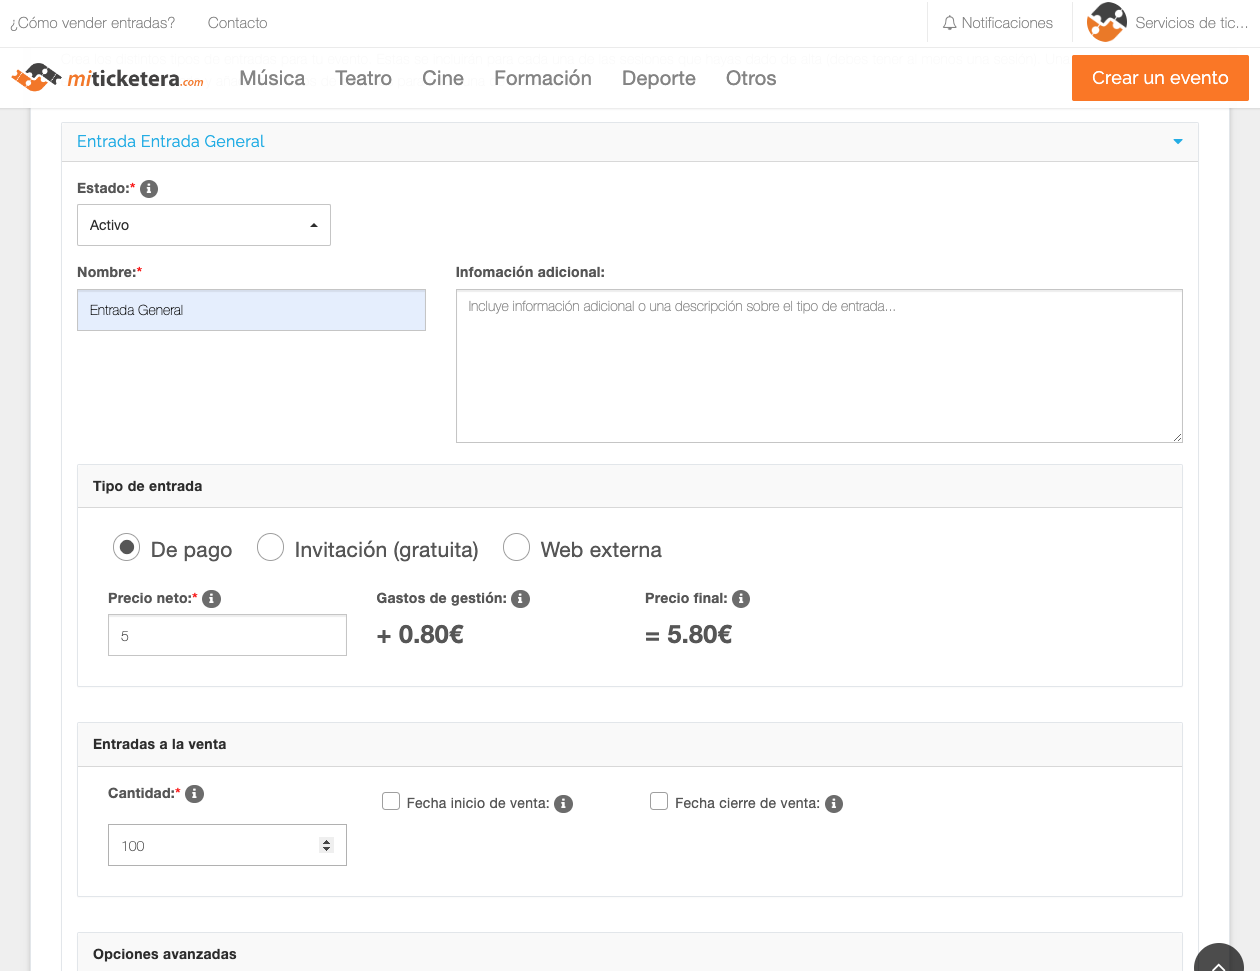Click the scroll-to-top arrow button
The image size is (1260, 971).
(1218, 962)
